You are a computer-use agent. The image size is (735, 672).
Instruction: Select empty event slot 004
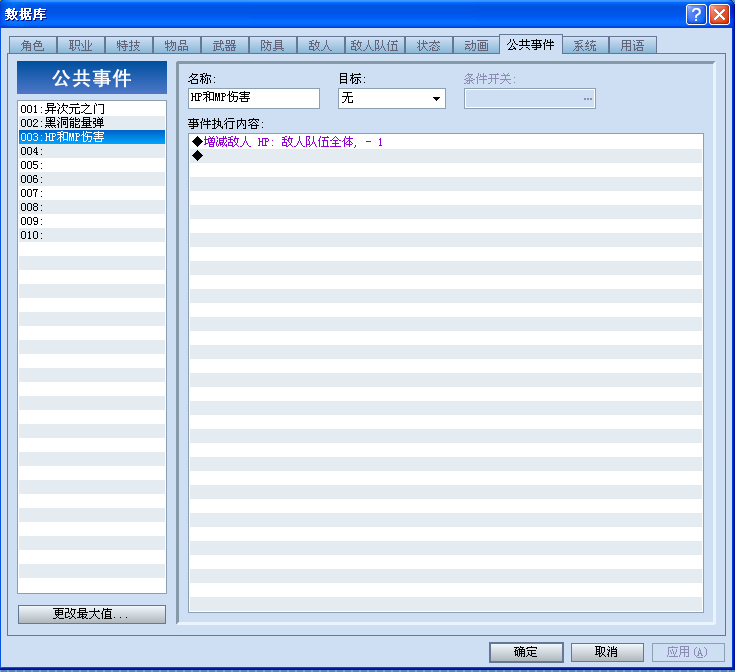point(92,151)
